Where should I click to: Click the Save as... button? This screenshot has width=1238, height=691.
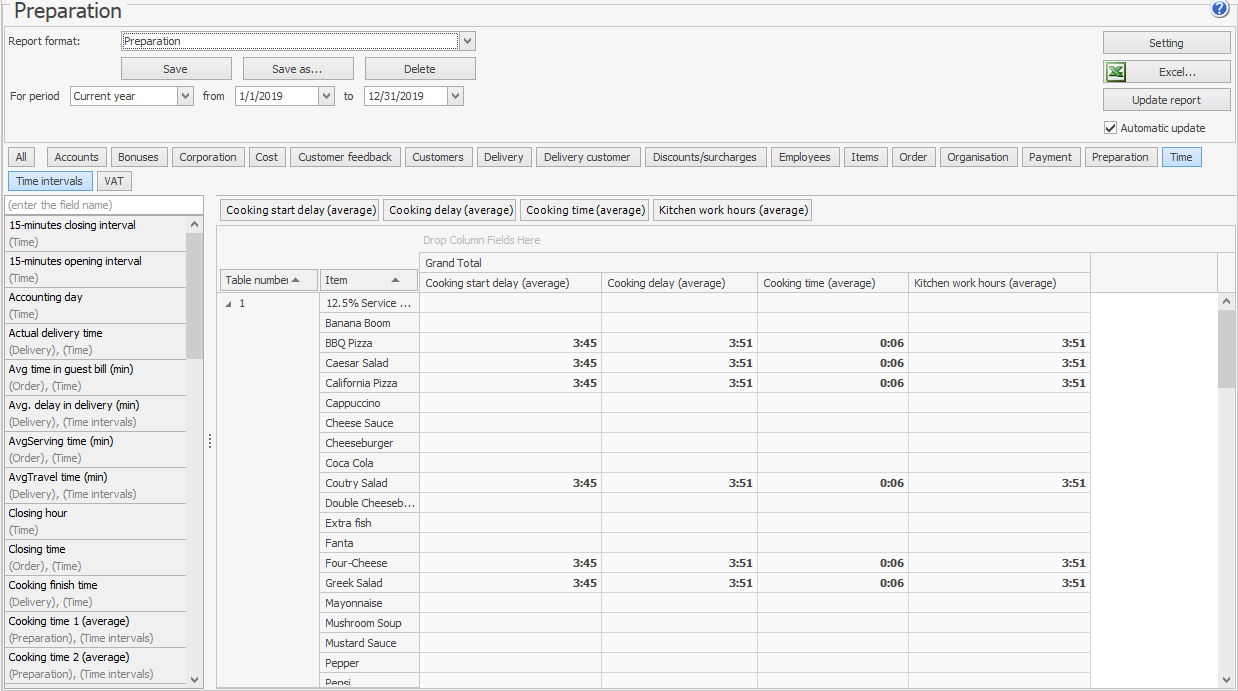tap(298, 69)
